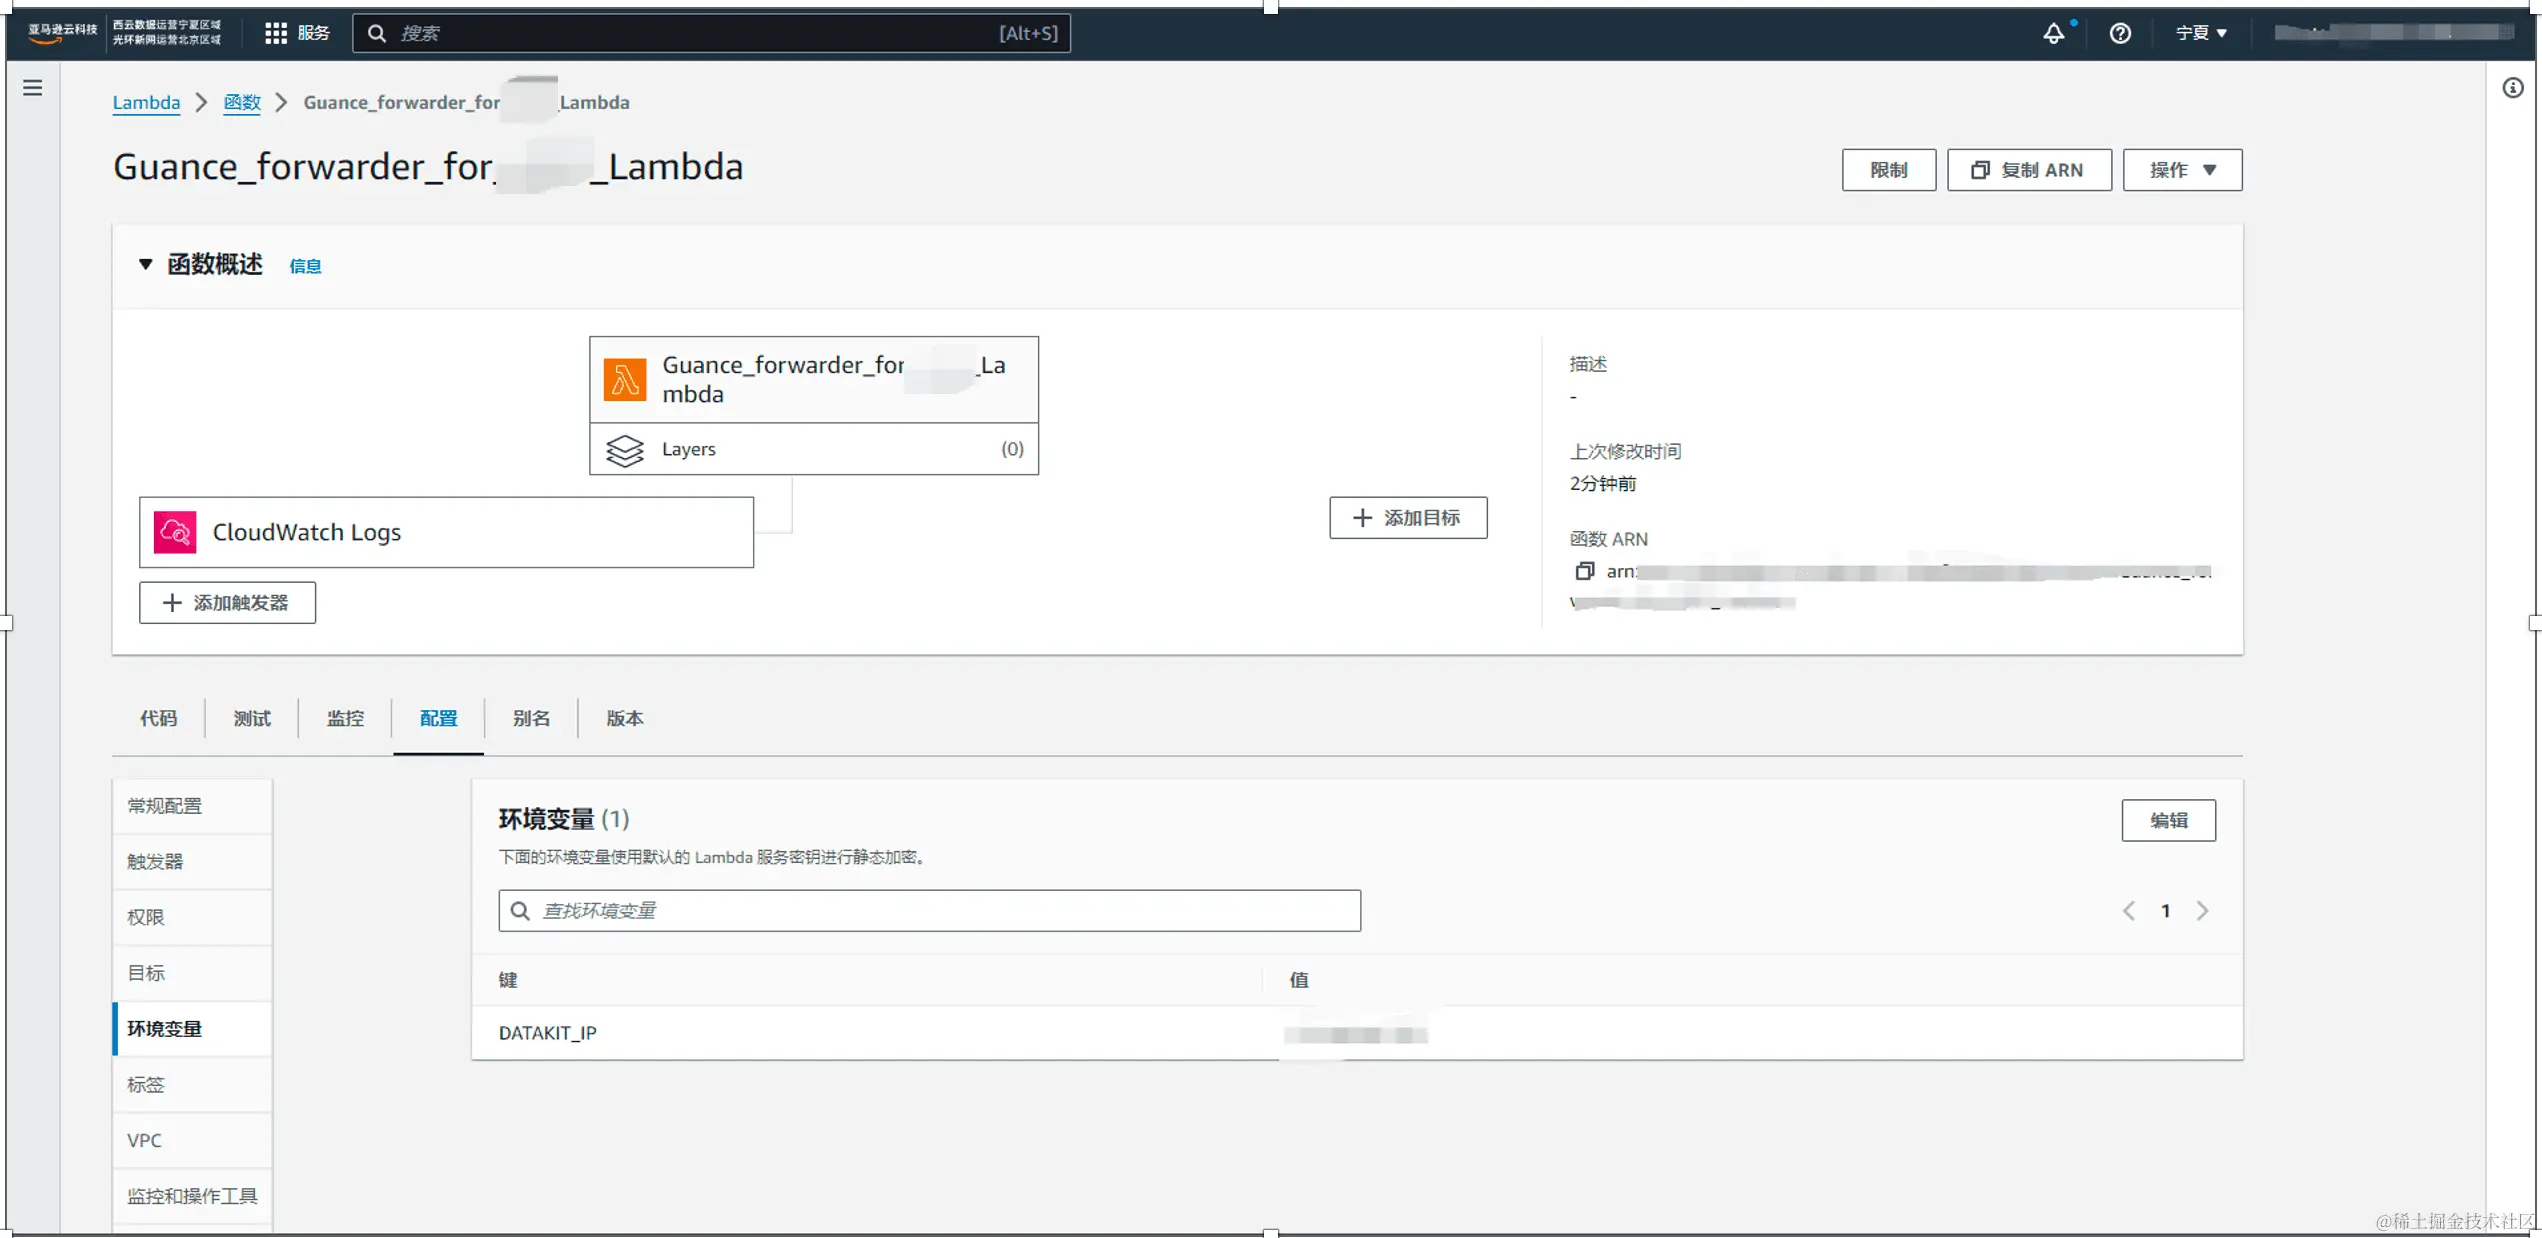Click the 编辑 environment variables button

[2168, 820]
